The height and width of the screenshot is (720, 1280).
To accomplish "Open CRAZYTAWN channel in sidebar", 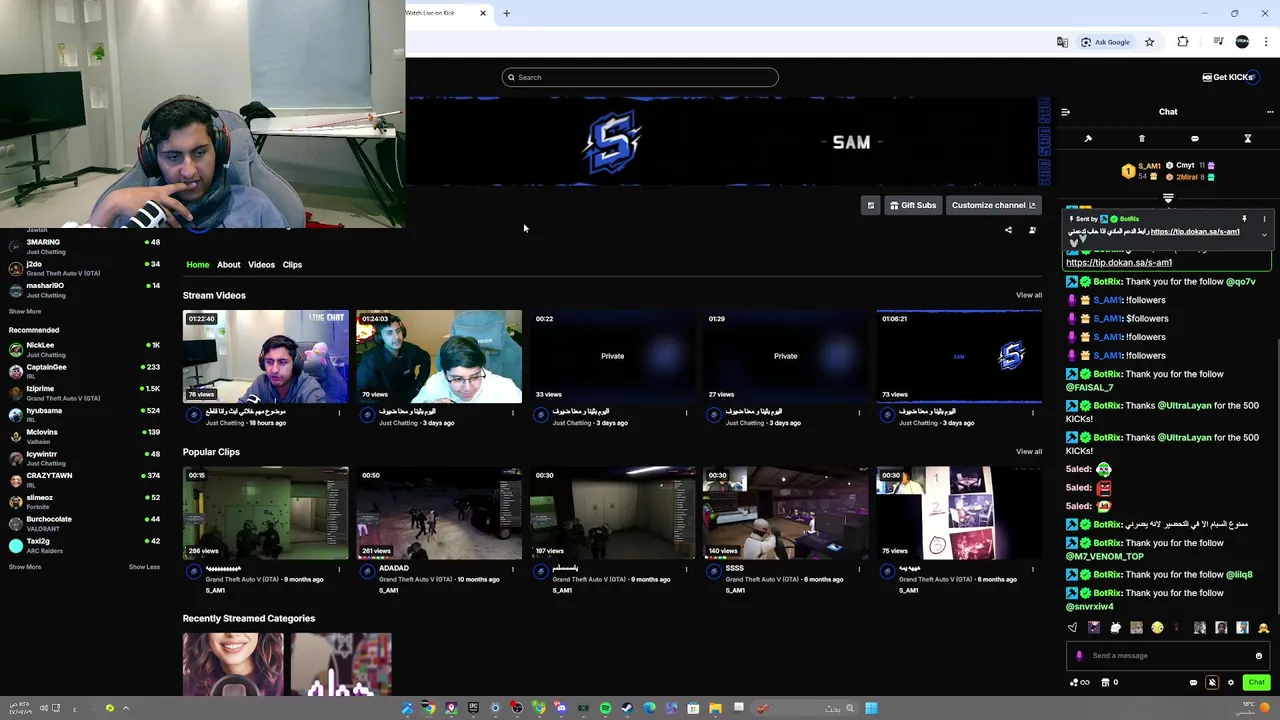I will pos(84,480).
